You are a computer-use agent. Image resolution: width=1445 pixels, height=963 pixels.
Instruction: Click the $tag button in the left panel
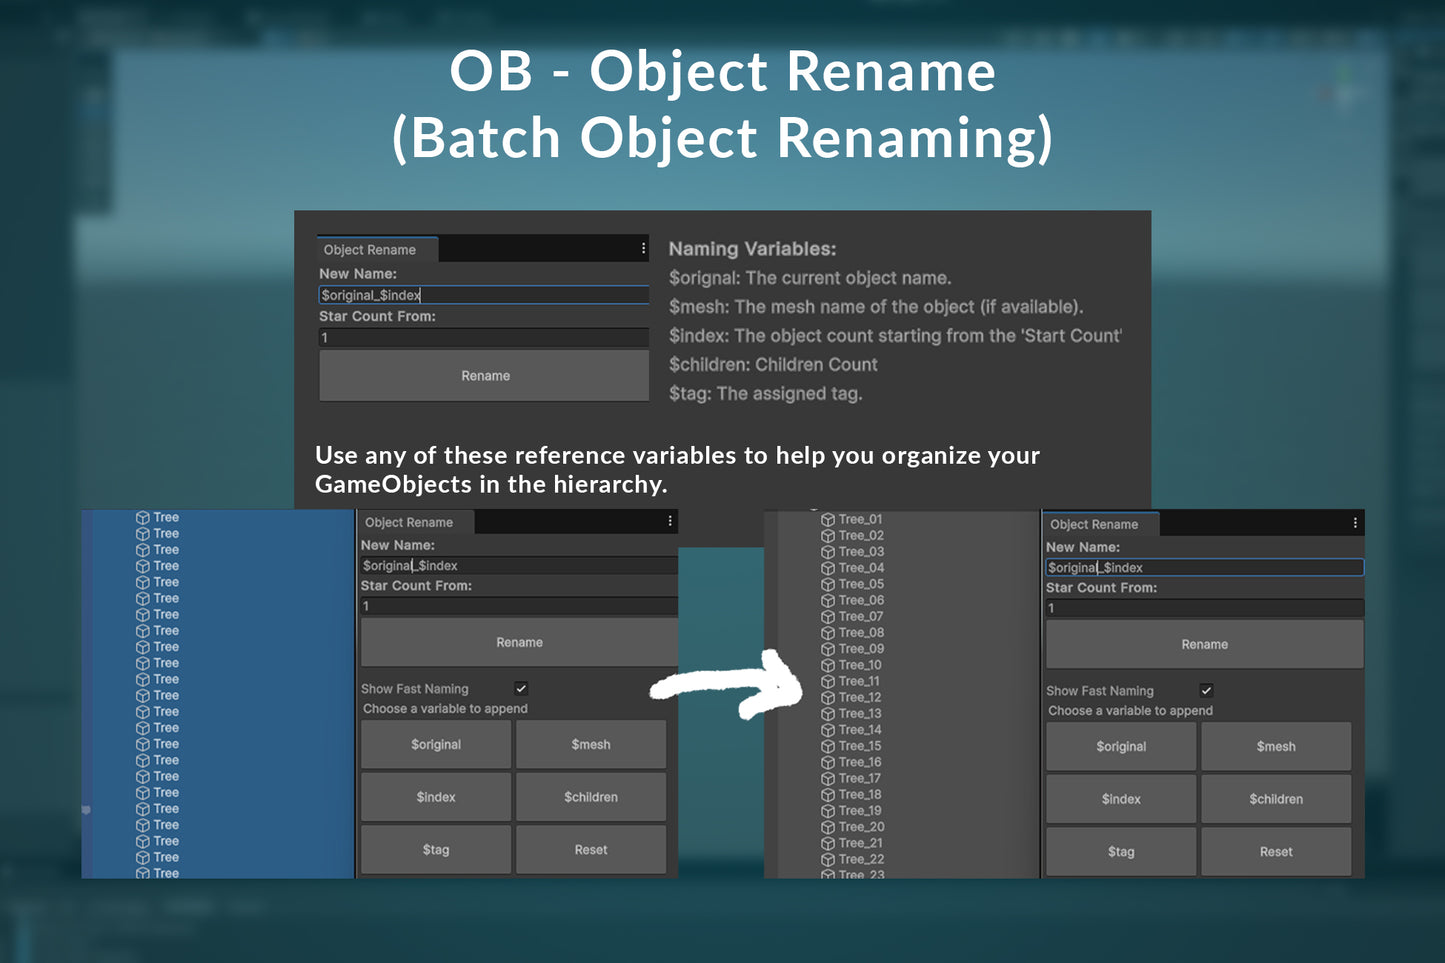435,849
